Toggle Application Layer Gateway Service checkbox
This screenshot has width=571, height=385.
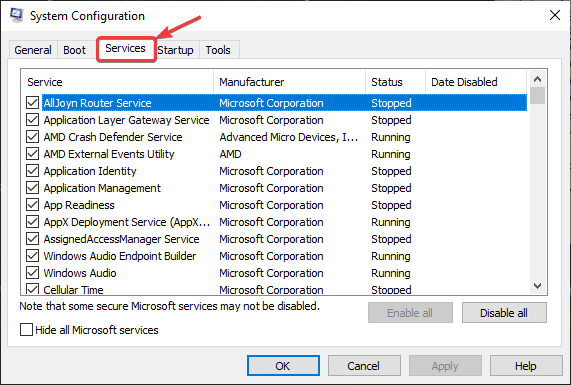pos(32,120)
